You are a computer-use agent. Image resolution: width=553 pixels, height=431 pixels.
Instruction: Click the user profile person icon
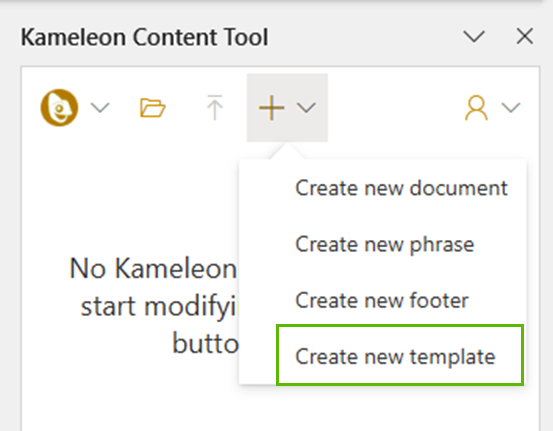(476, 108)
